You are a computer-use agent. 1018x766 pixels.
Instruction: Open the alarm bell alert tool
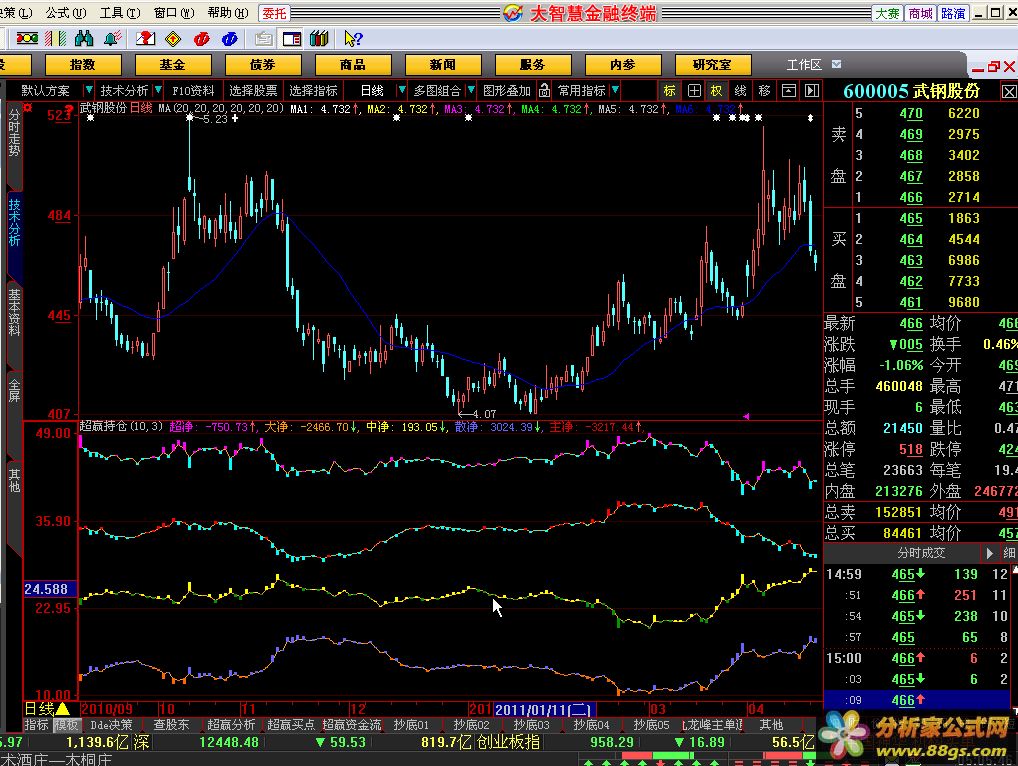(113, 39)
